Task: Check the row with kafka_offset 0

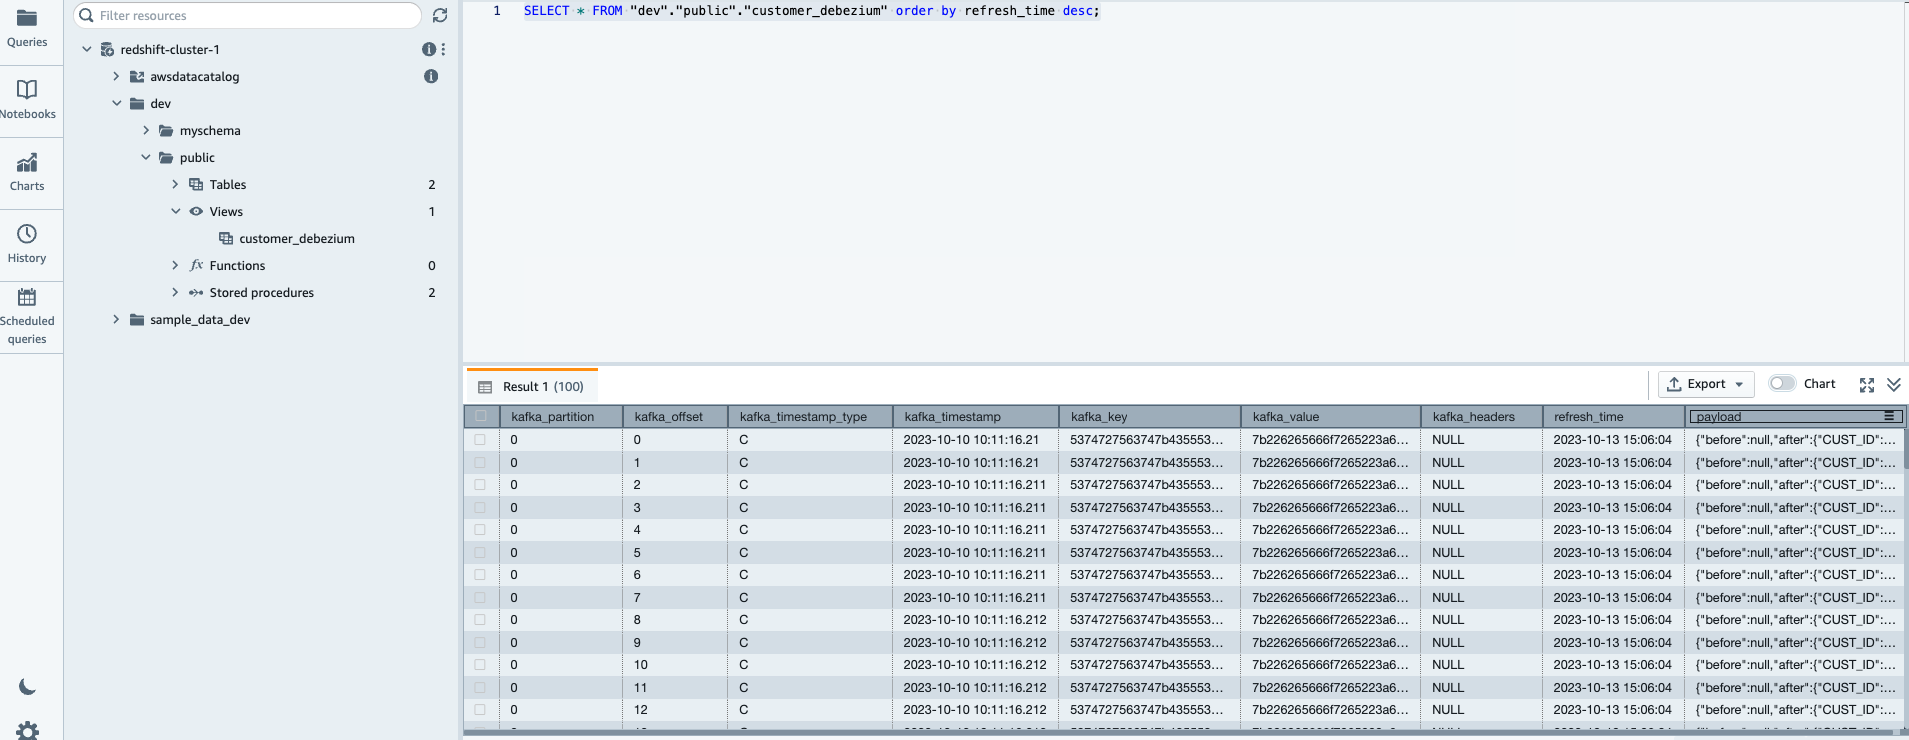Action: pyautogui.click(x=480, y=440)
